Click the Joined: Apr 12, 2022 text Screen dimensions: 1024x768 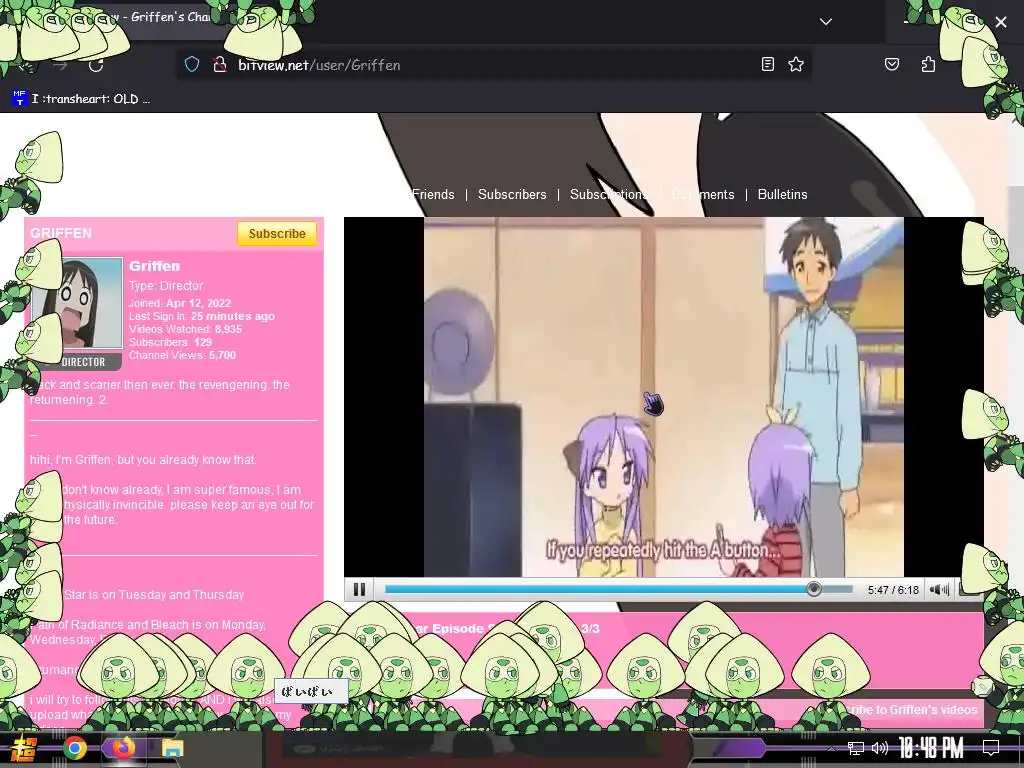pos(180,303)
